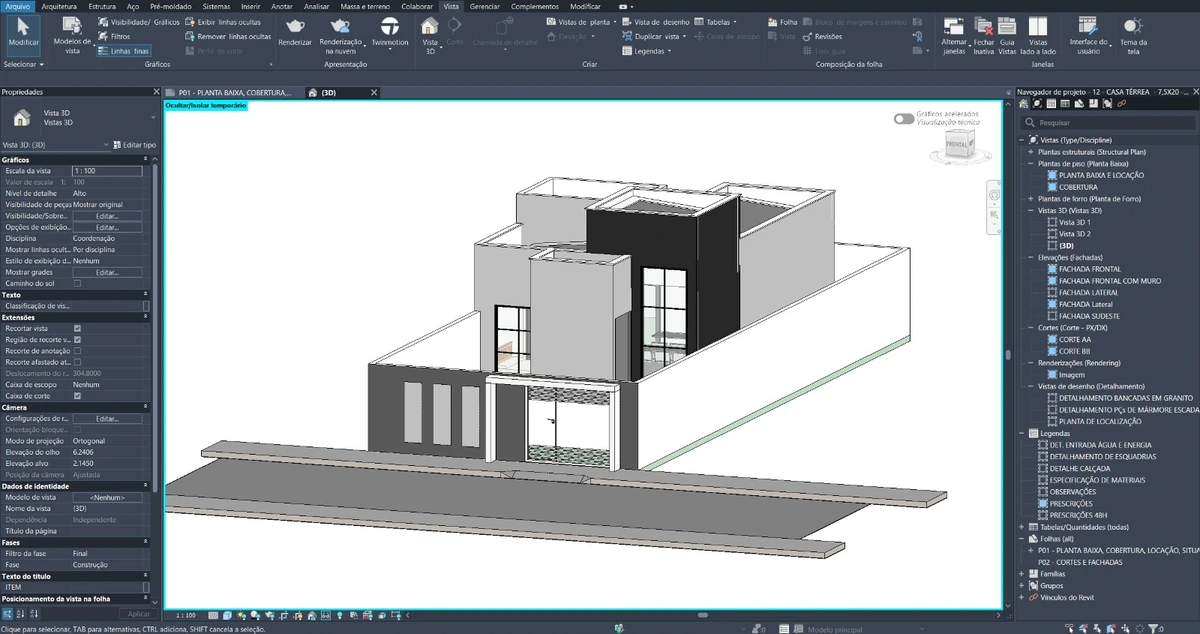The width and height of the screenshot is (1200, 634).
Task: Click Editar for Configurações de renderização
Action: coord(107,418)
